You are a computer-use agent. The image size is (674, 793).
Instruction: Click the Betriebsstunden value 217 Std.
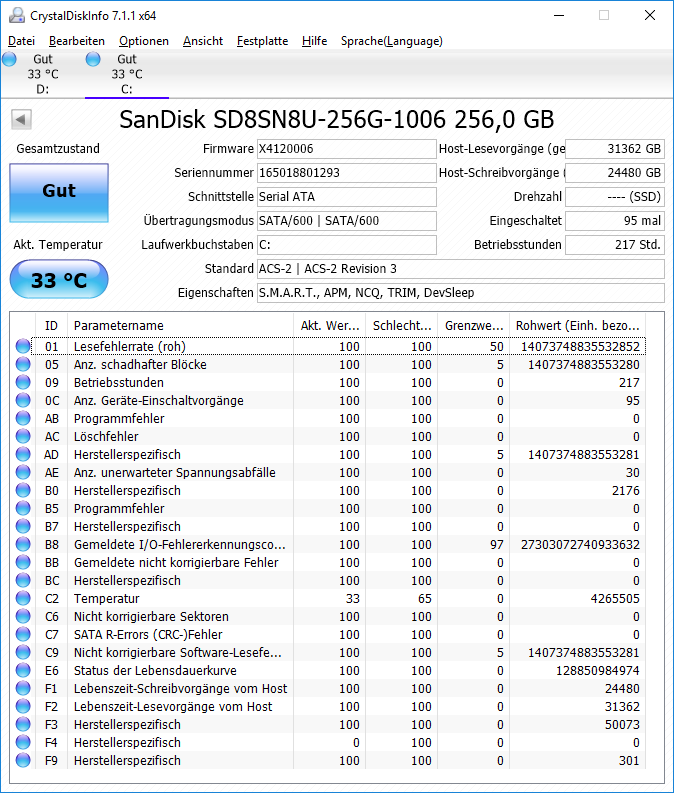click(615, 245)
